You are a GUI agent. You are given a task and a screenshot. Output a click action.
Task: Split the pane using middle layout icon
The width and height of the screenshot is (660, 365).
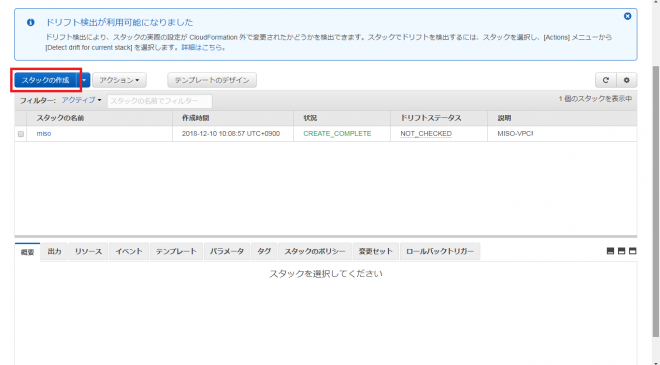(x=621, y=251)
